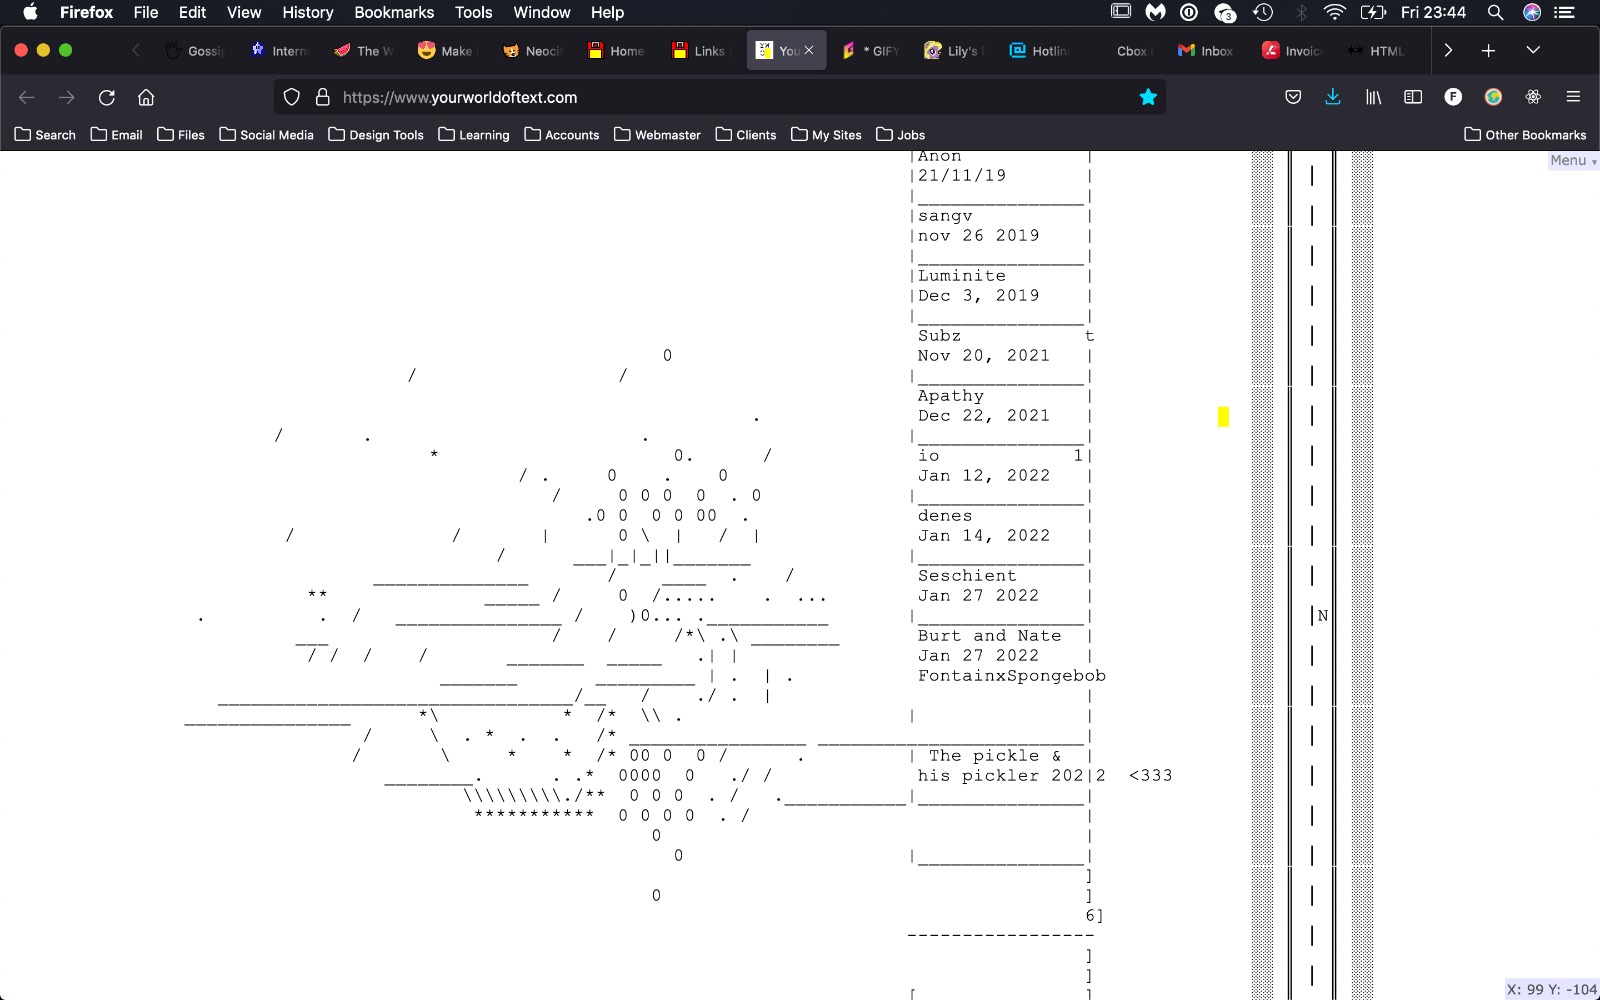The height and width of the screenshot is (1000, 1600).
Task: Open the Search bookmarks folder
Action: pos(45,135)
